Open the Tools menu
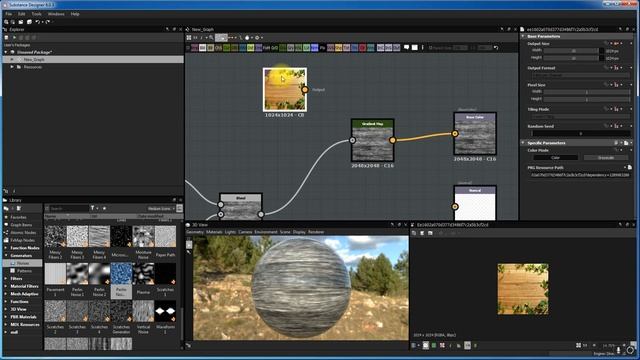Screen dimensions: 640x360 (36, 14)
